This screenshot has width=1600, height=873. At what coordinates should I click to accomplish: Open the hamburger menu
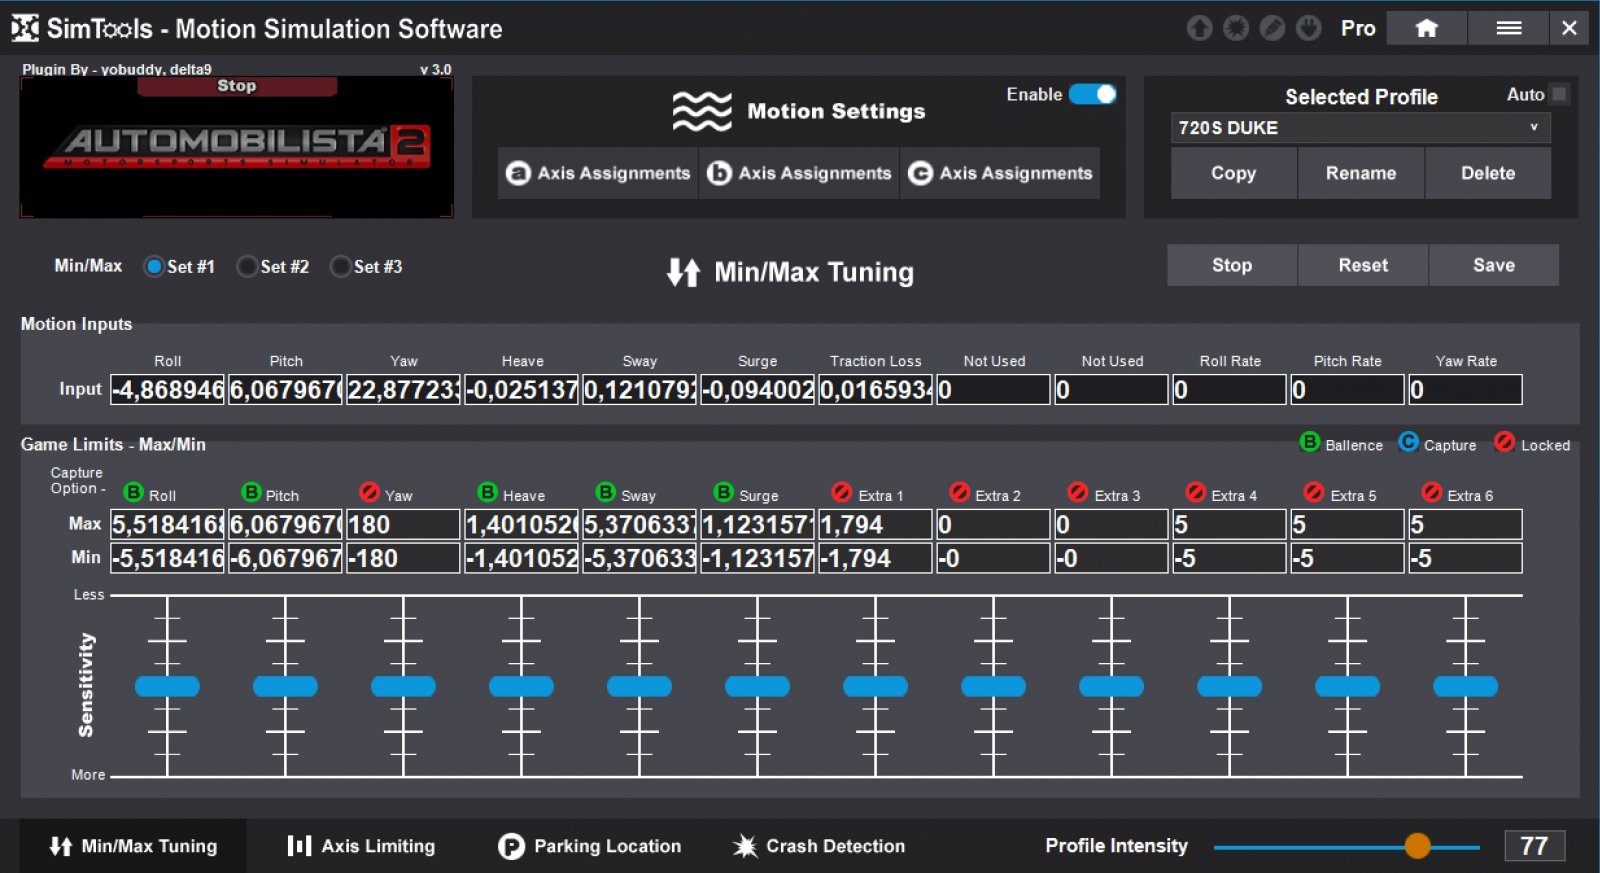coord(1508,28)
